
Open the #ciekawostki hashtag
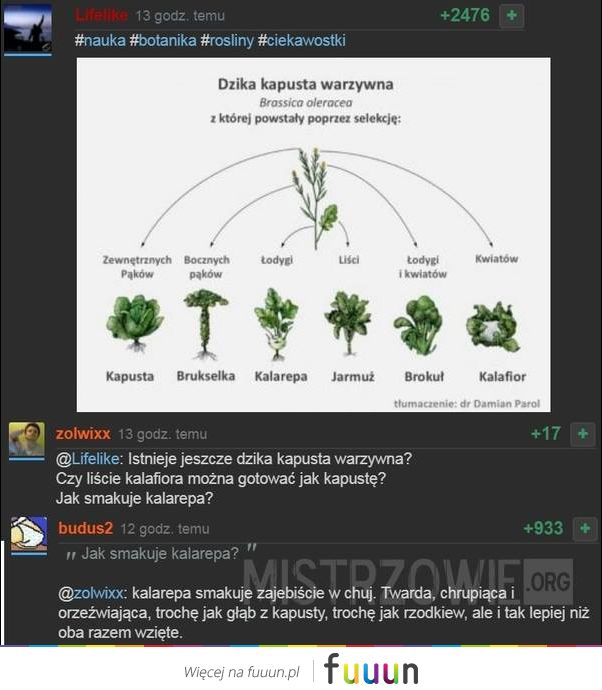click(302, 40)
